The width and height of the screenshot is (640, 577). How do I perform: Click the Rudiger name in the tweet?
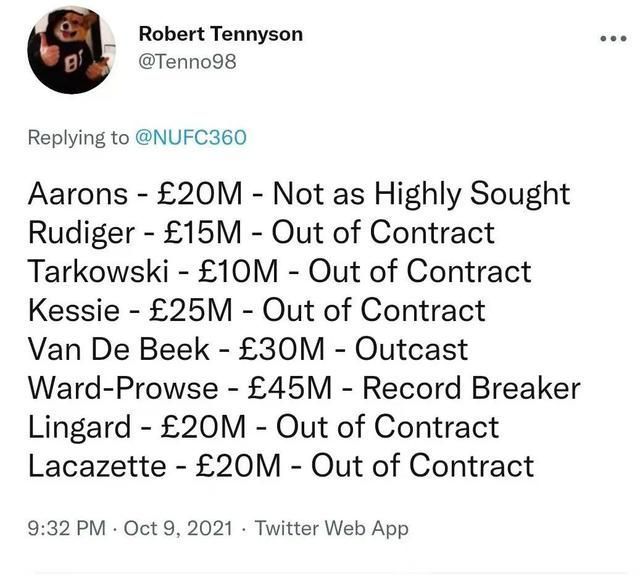79,232
